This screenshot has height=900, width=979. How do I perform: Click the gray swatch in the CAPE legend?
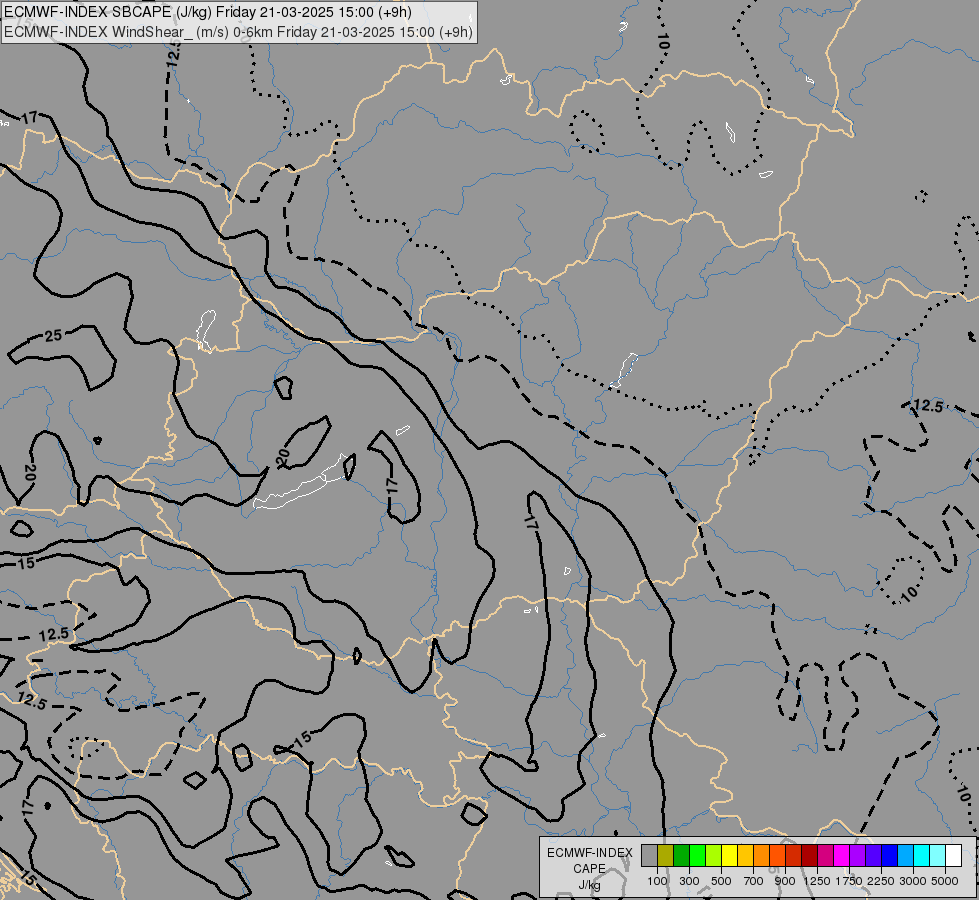tap(649, 855)
